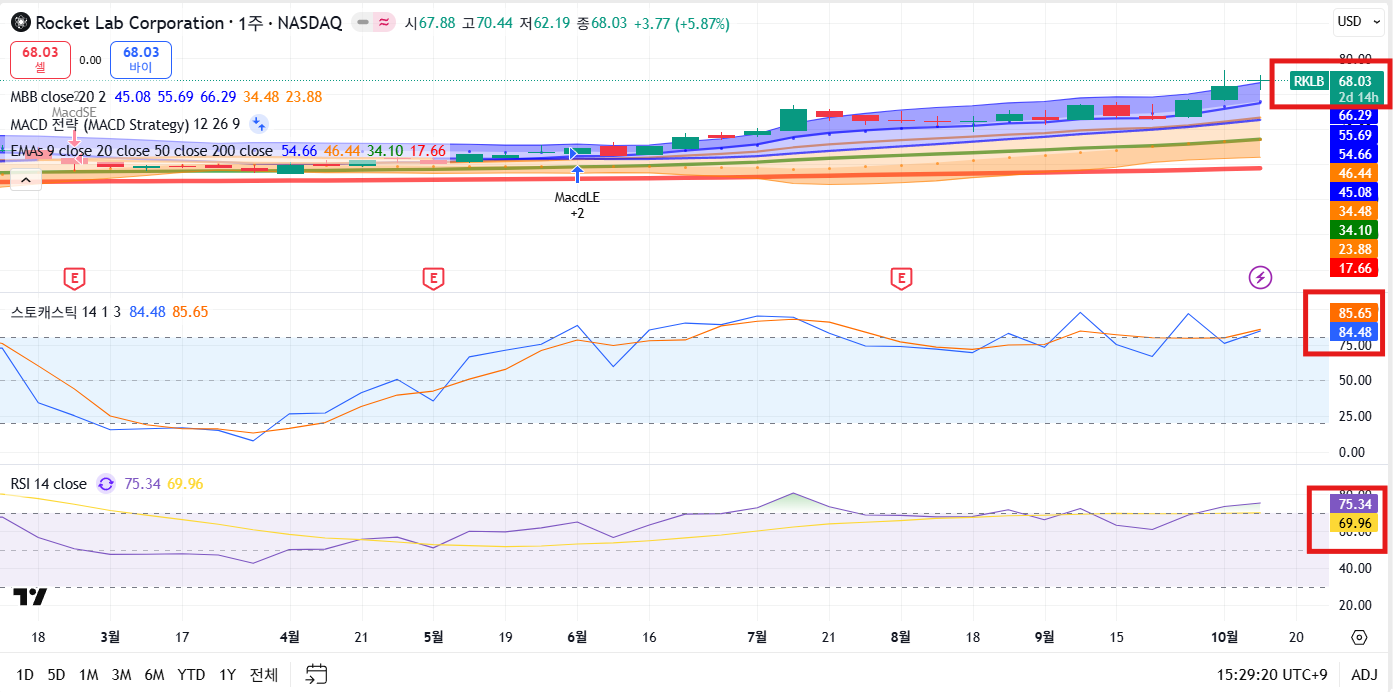Click the EMAs 9 close 20 close legend
Image resolution: width=1393 pixels, height=692 pixels.
(141, 151)
